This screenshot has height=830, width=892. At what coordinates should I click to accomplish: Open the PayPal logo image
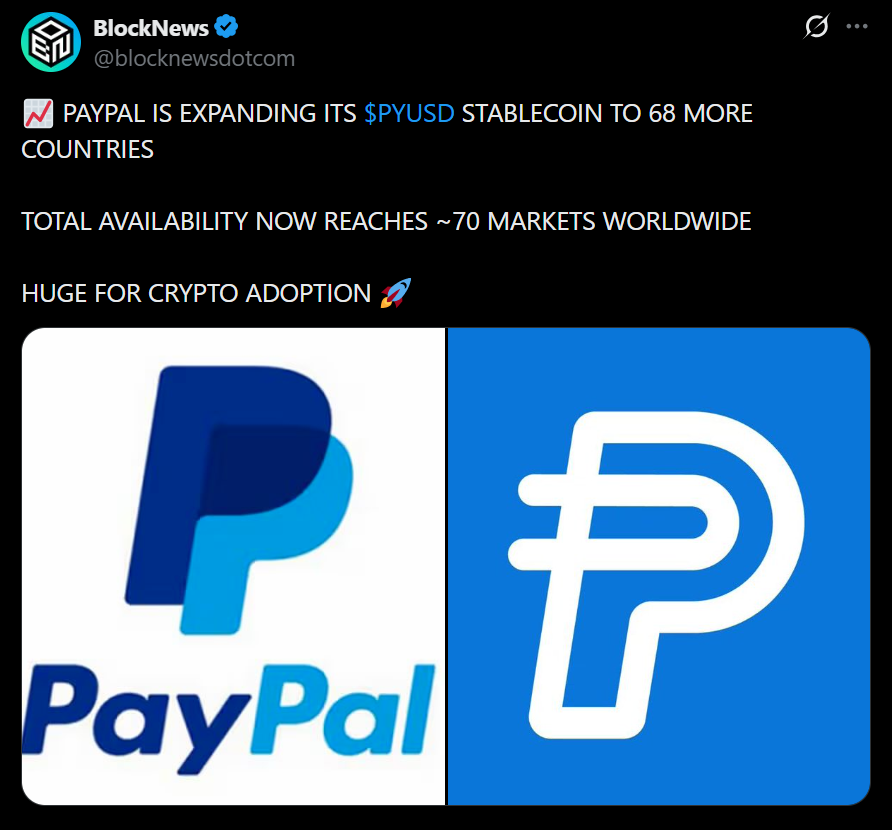(x=233, y=566)
